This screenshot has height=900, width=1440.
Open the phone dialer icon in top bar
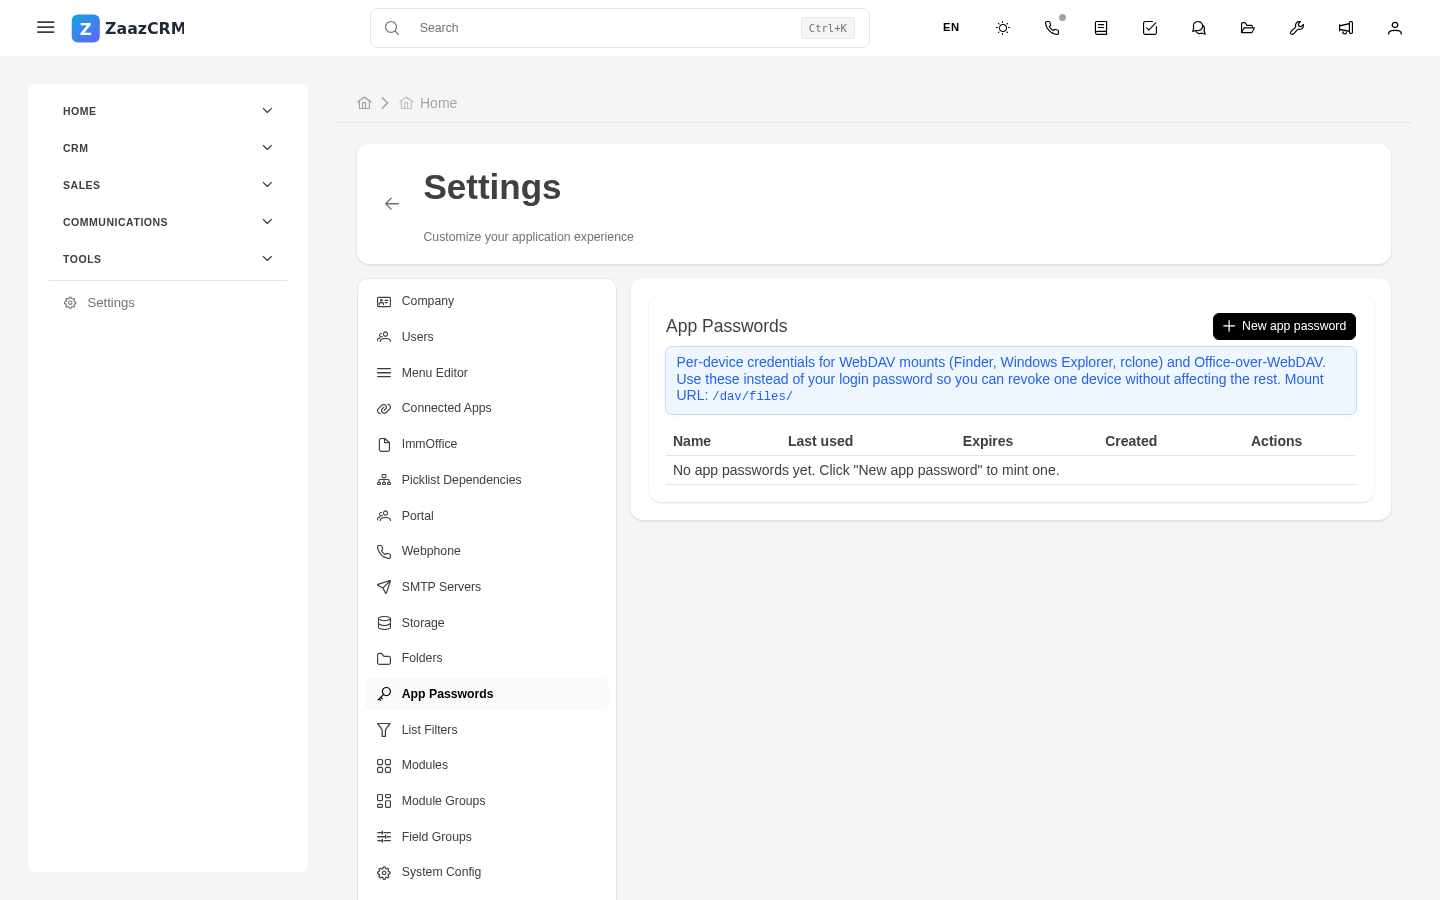pos(1052,28)
